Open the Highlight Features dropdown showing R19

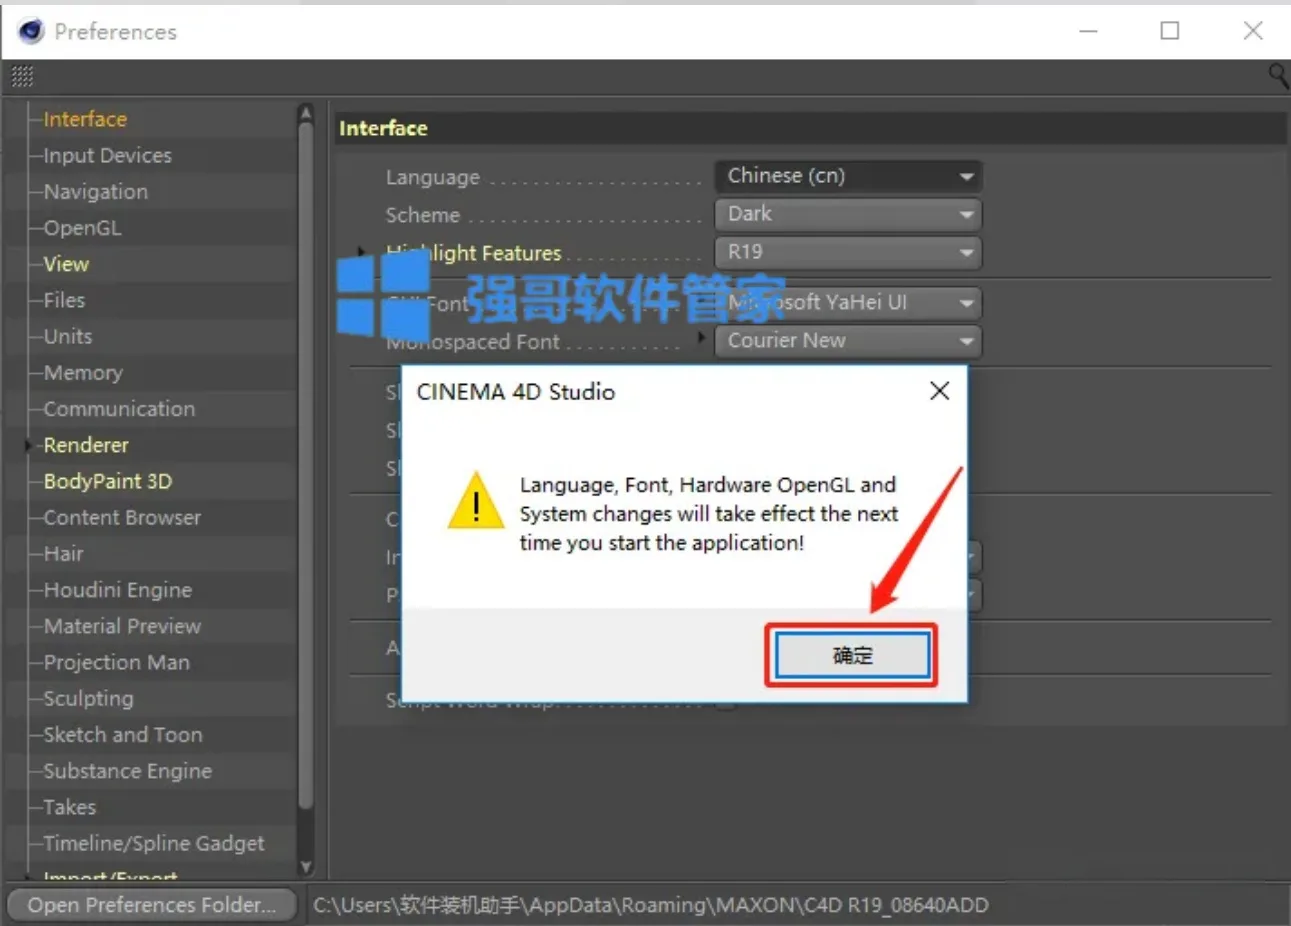(848, 252)
